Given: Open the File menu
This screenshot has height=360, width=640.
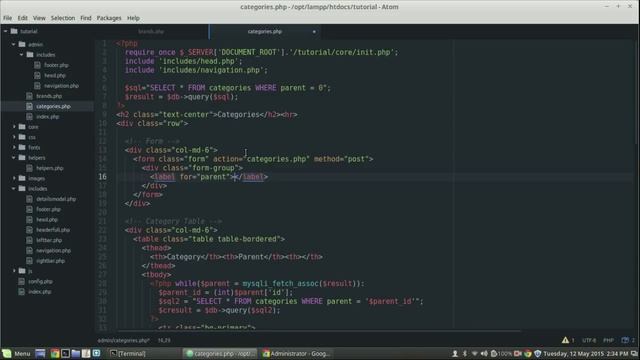Looking at the screenshot, I should (x=7, y=18).
